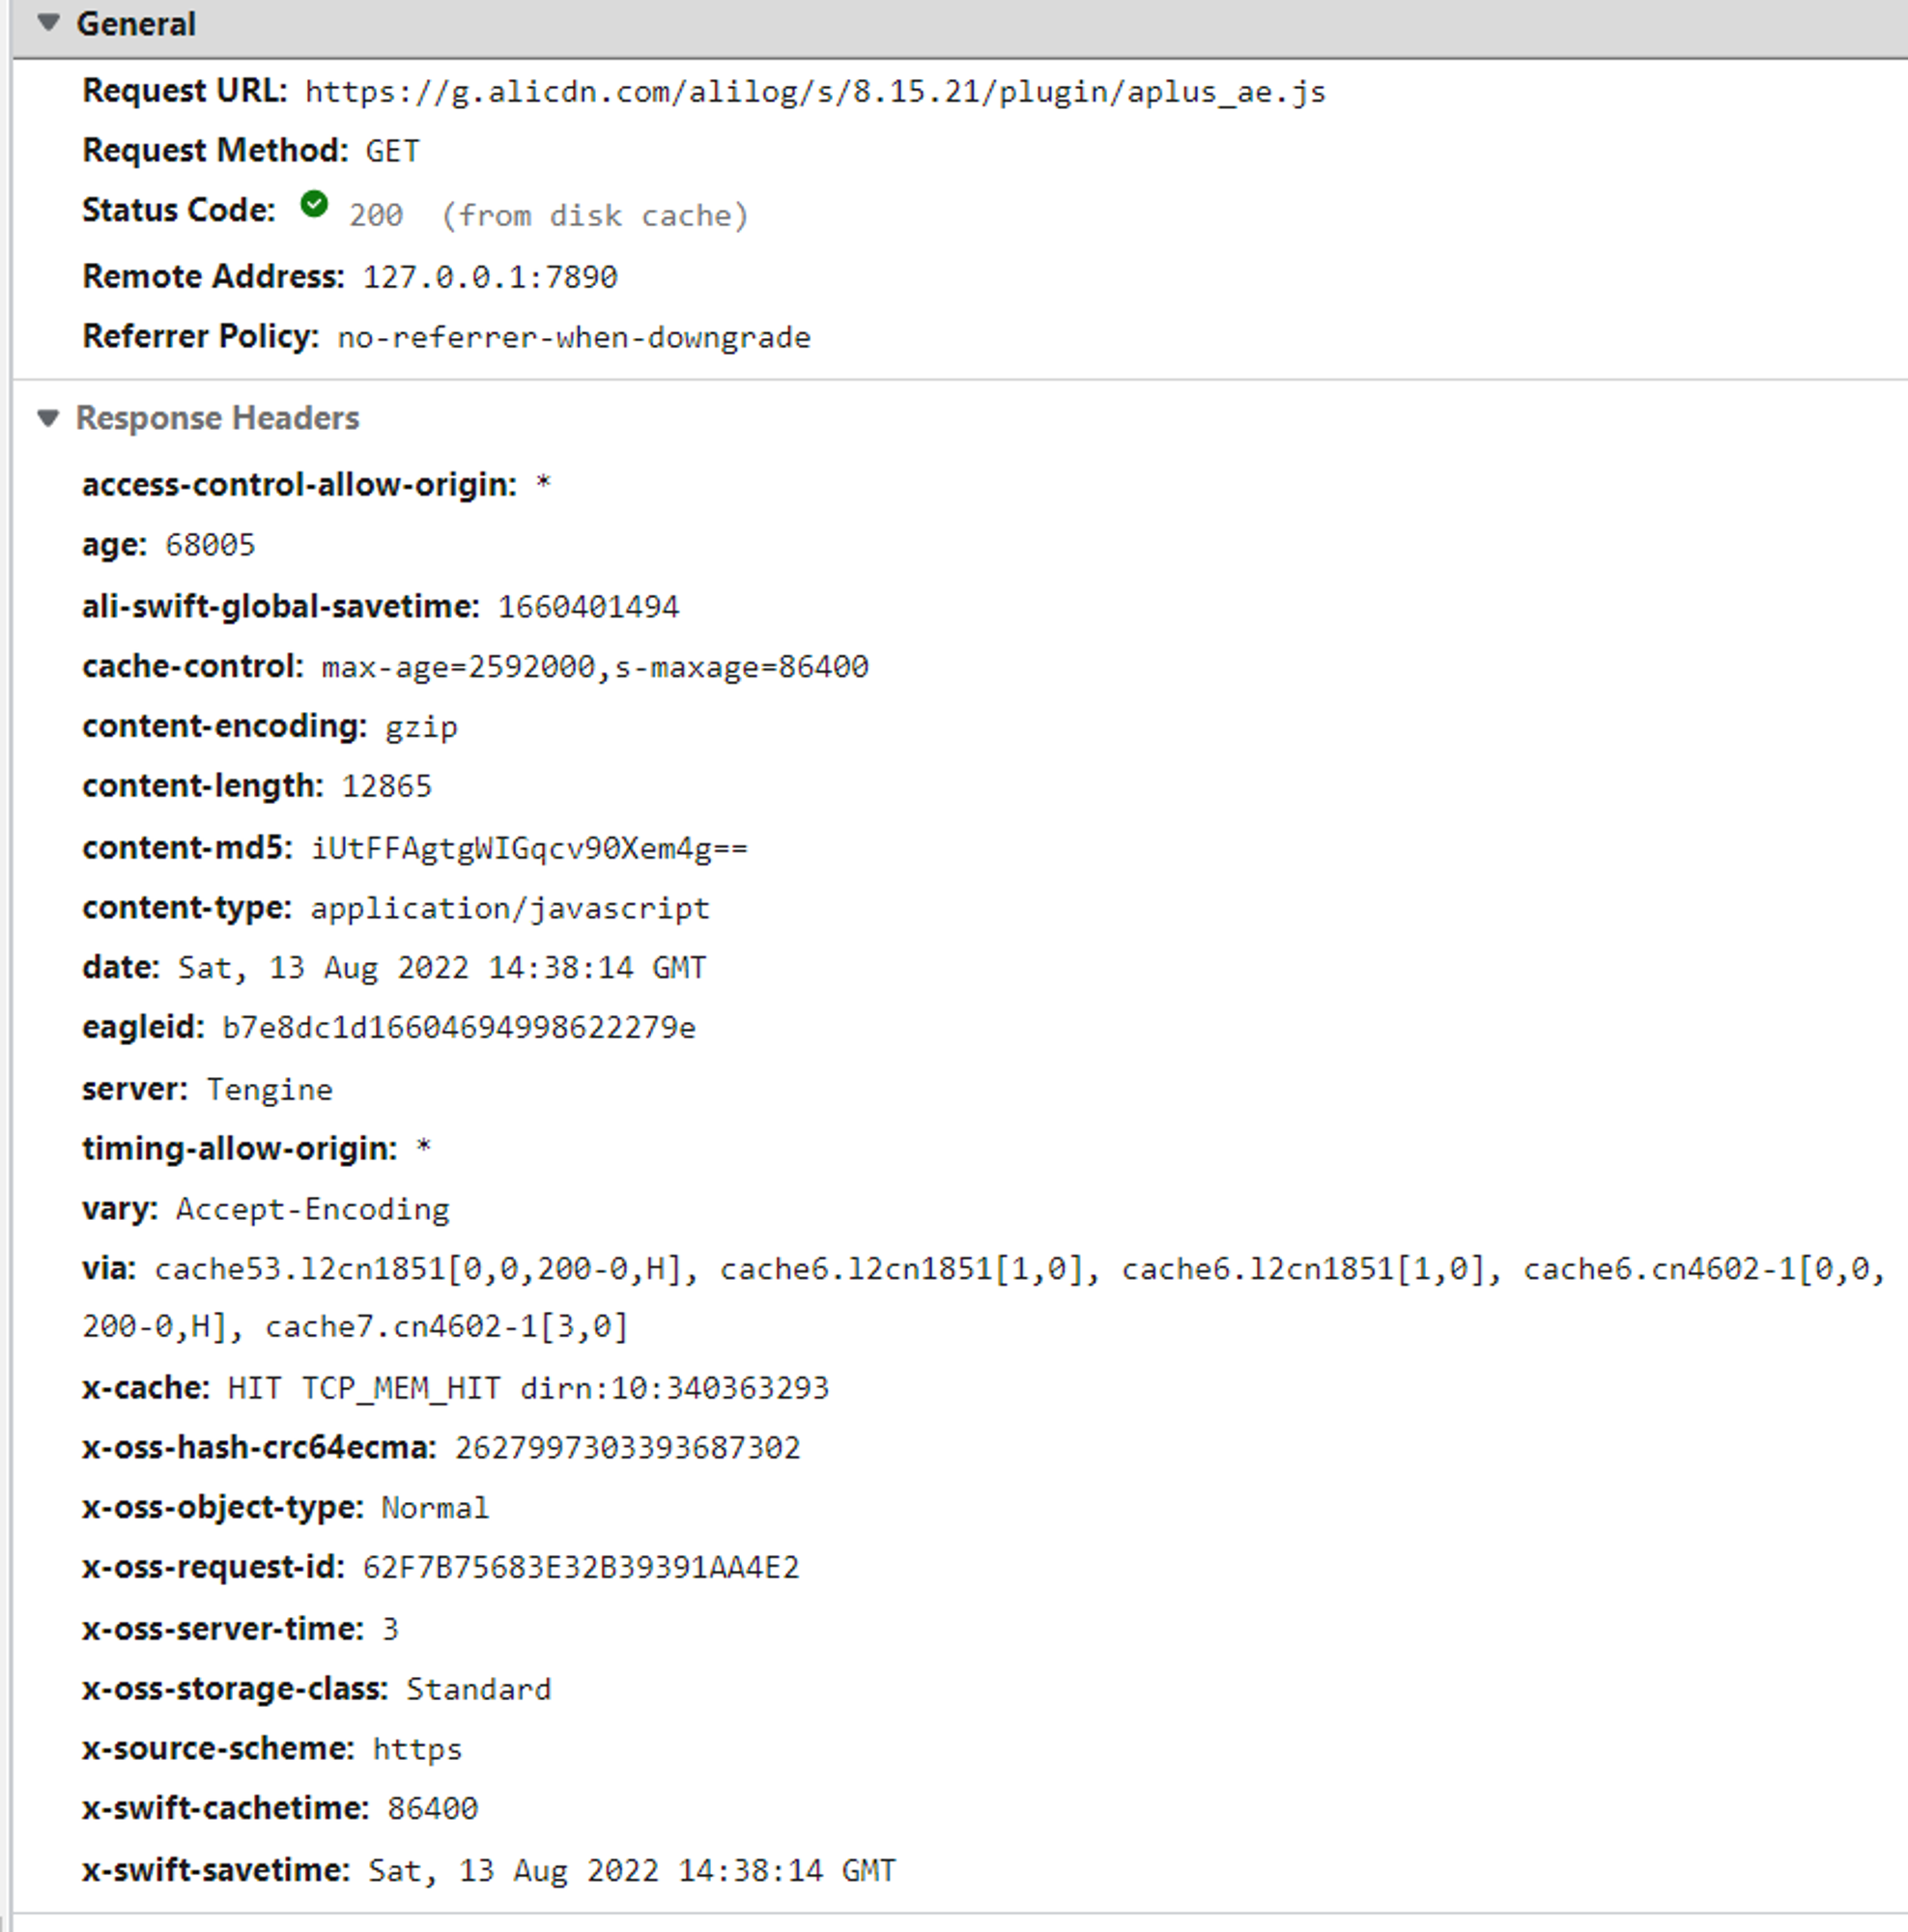This screenshot has width=1908, height=1932.
Task: Select x-swift-cachetime value 86400
Action: pos(432,1808)
